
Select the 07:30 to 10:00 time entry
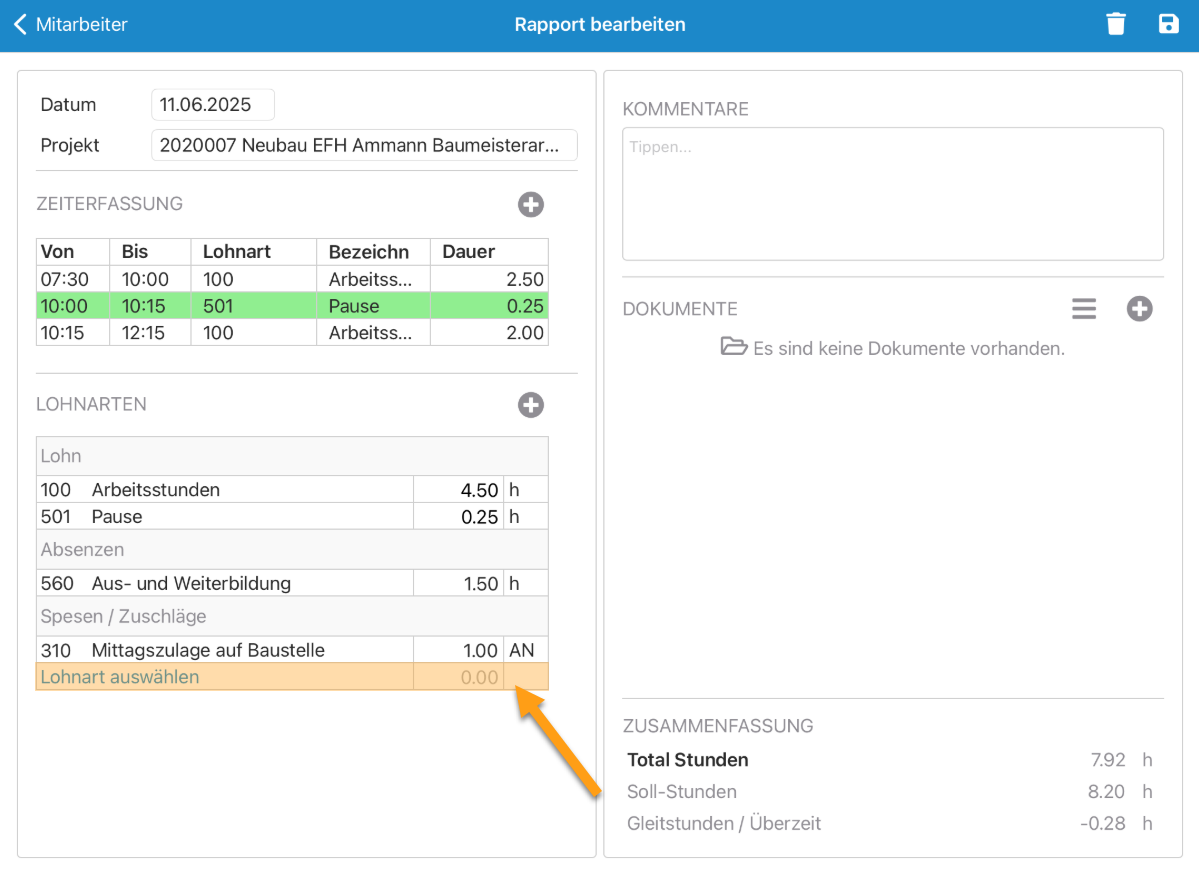pos(292,279)
